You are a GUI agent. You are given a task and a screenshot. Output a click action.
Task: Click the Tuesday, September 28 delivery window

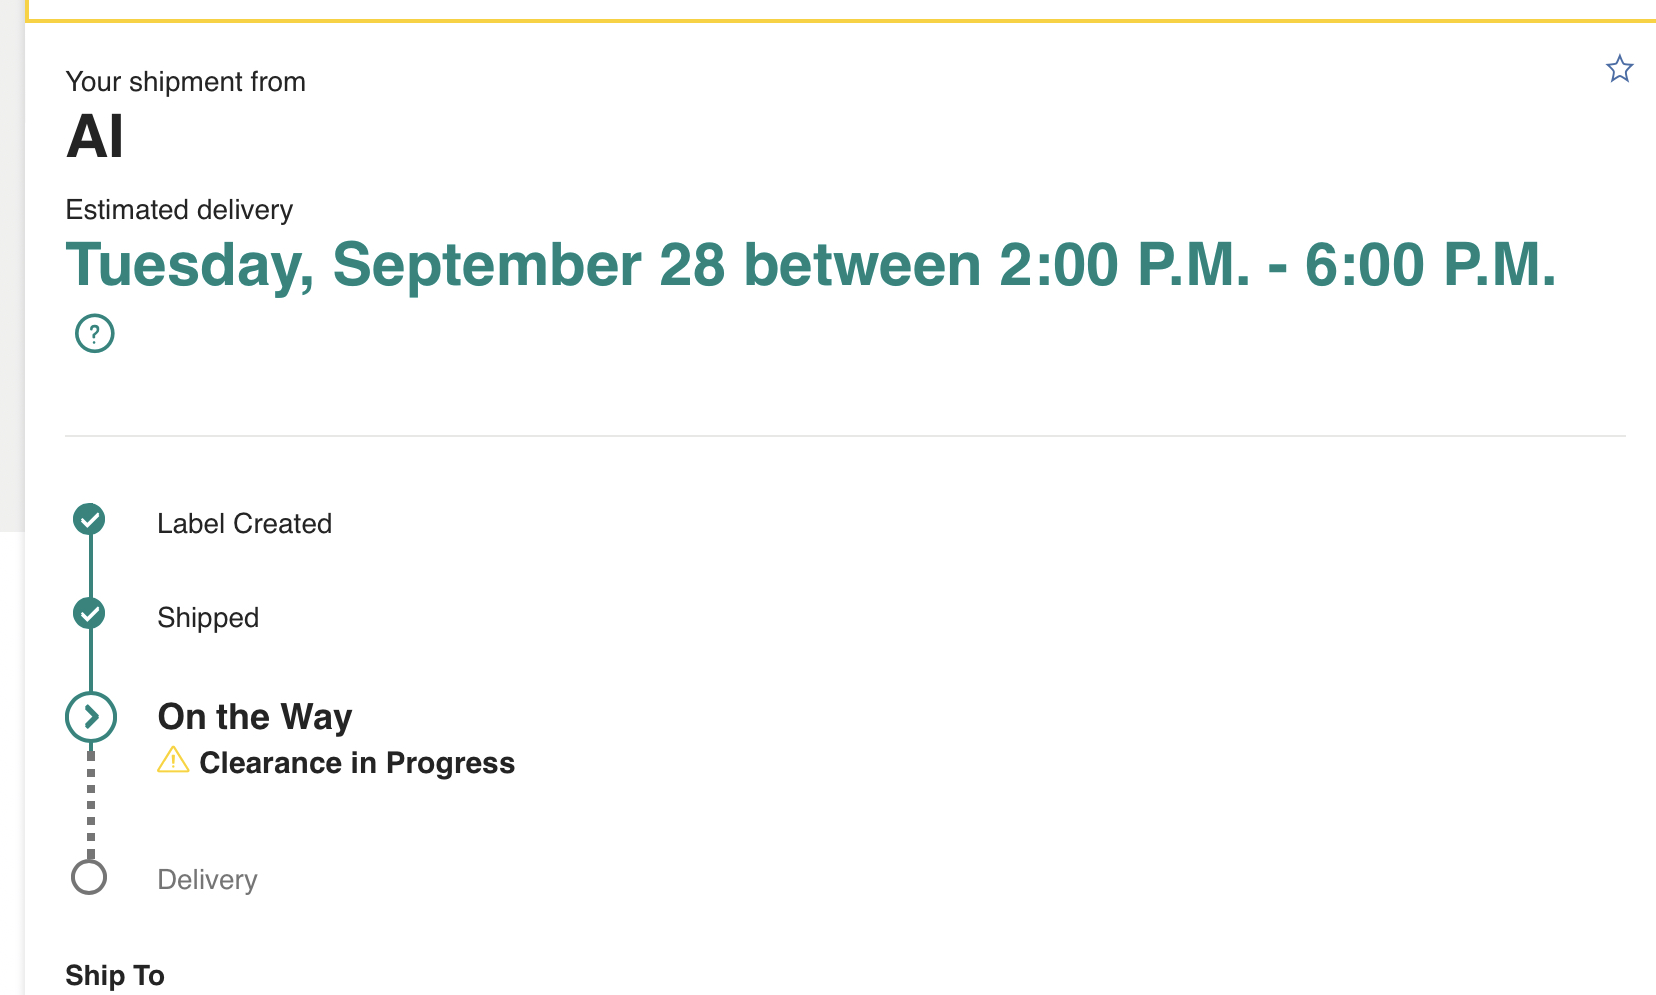click(810, 265)
